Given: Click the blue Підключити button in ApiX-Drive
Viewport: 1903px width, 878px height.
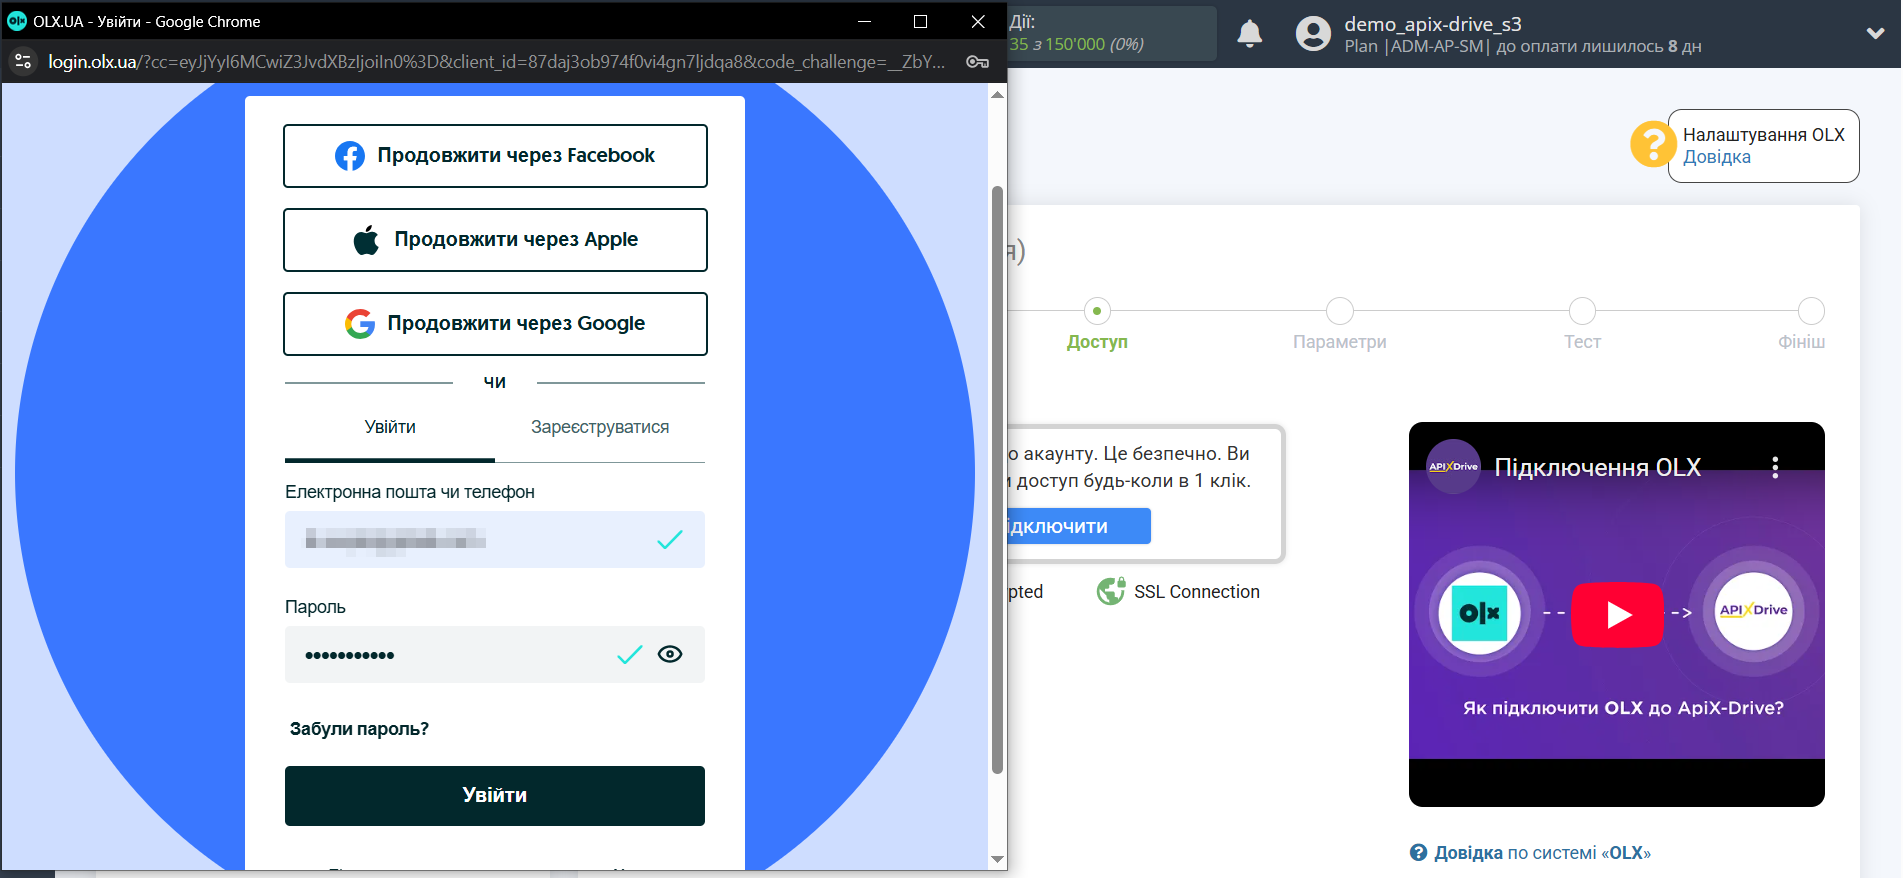Looking at the screenshot, I should click(x=1079, y=526).
